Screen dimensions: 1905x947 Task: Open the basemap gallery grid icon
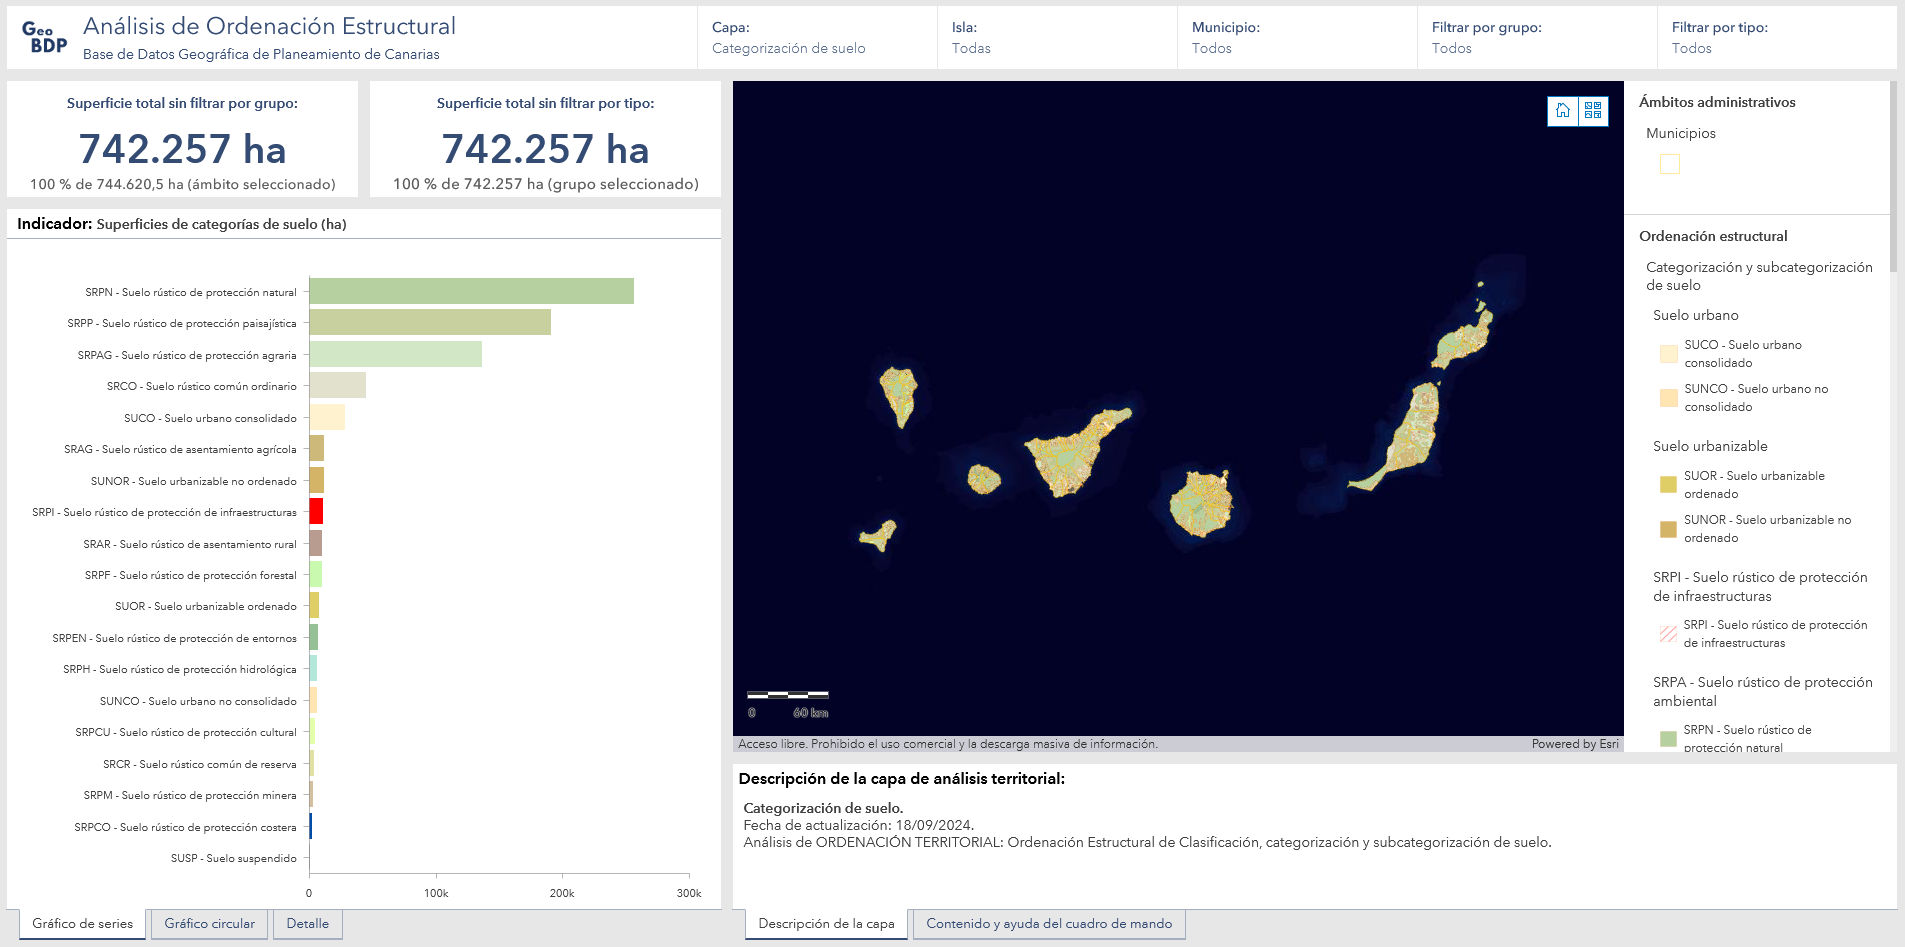coord(1593,111)
